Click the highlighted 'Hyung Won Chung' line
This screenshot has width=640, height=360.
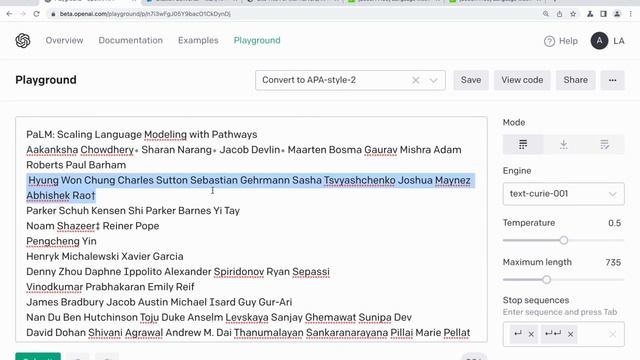coord(249,180)
